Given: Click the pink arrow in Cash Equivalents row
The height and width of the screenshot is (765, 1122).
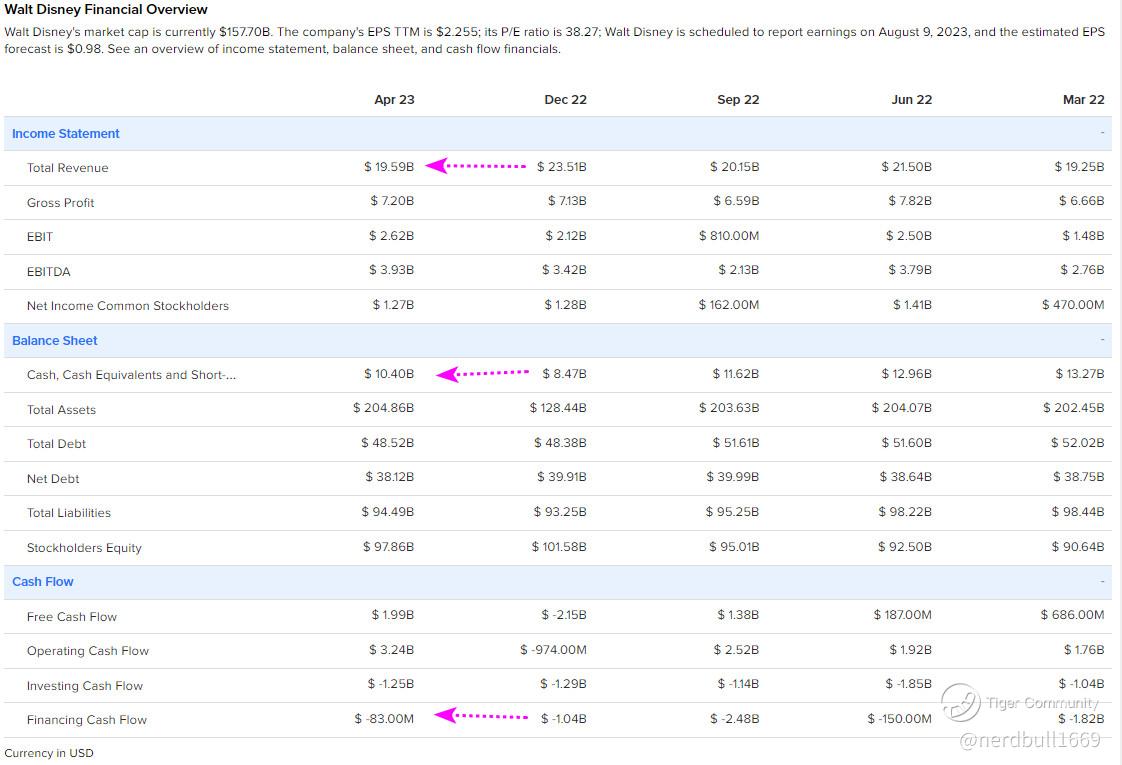Looking at the screenshot, I should 483,374.
